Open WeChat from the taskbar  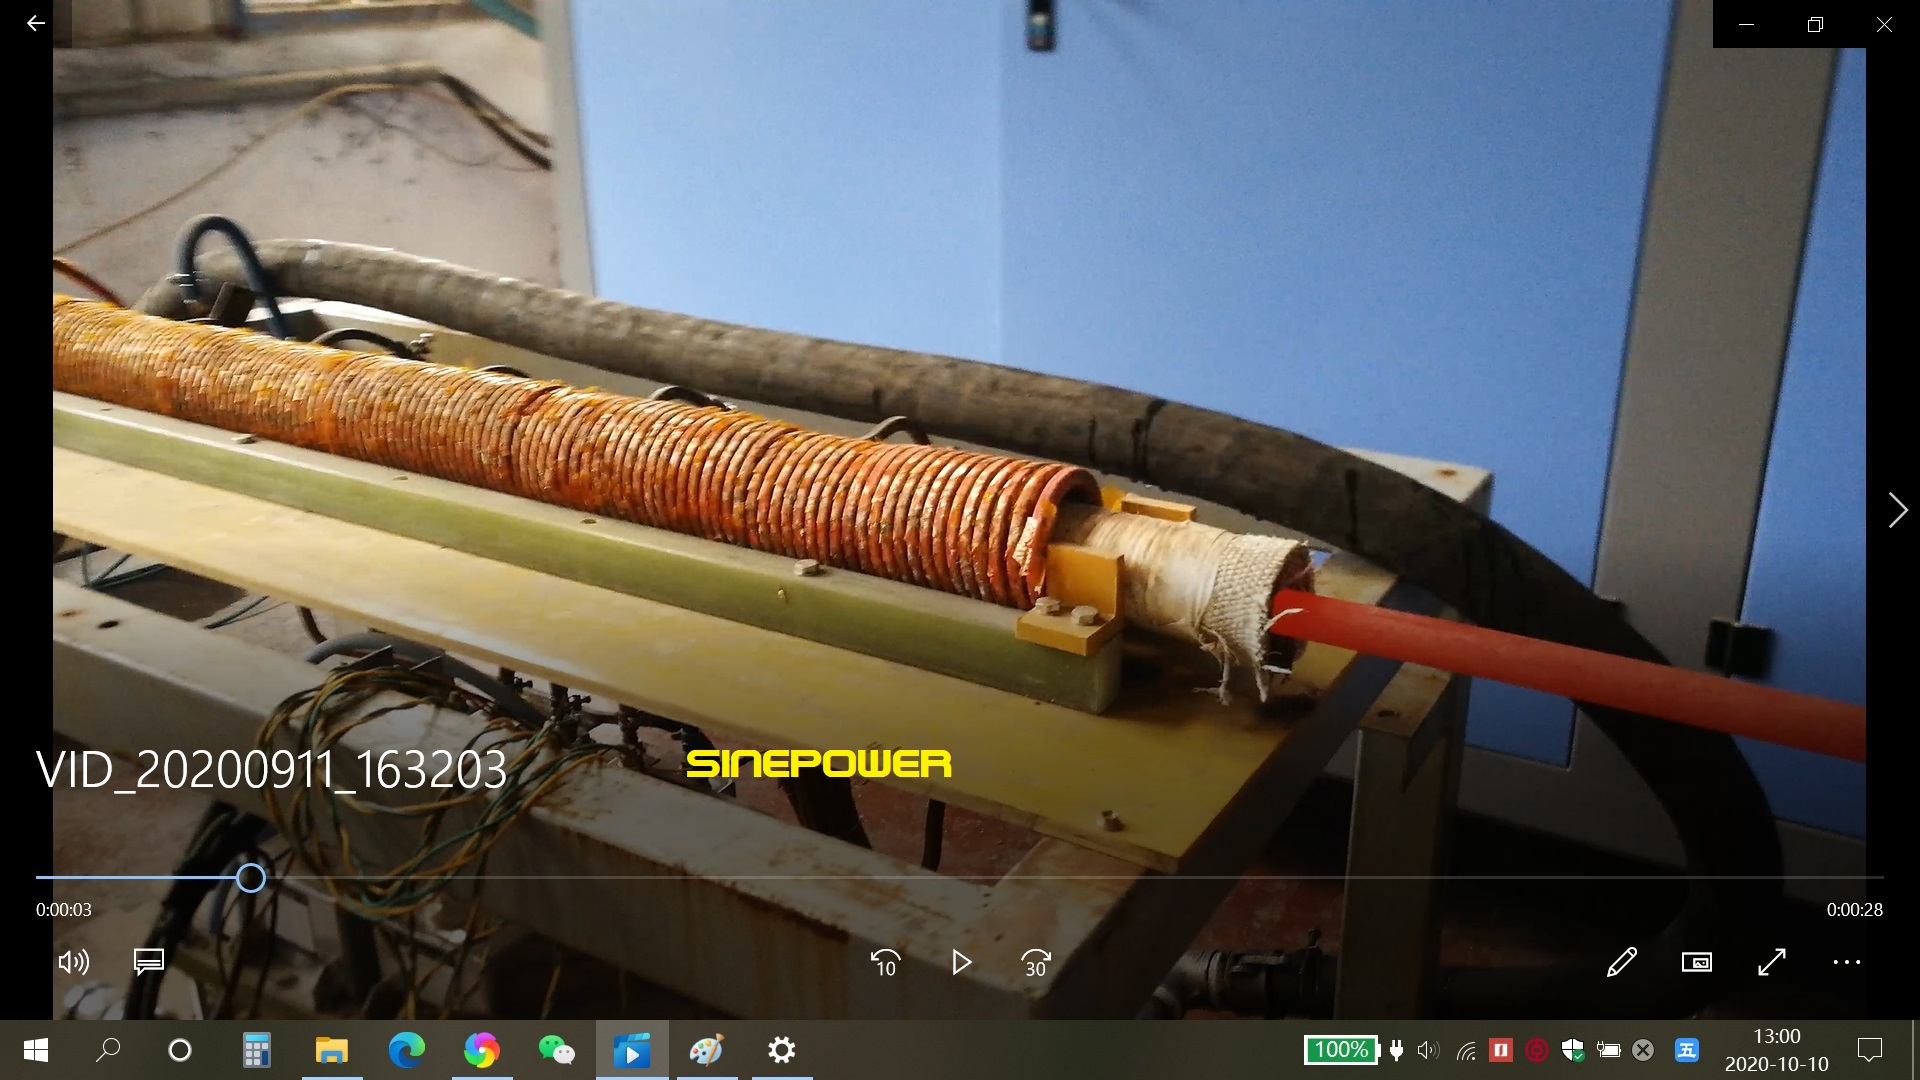click(x=557, y=1050)
